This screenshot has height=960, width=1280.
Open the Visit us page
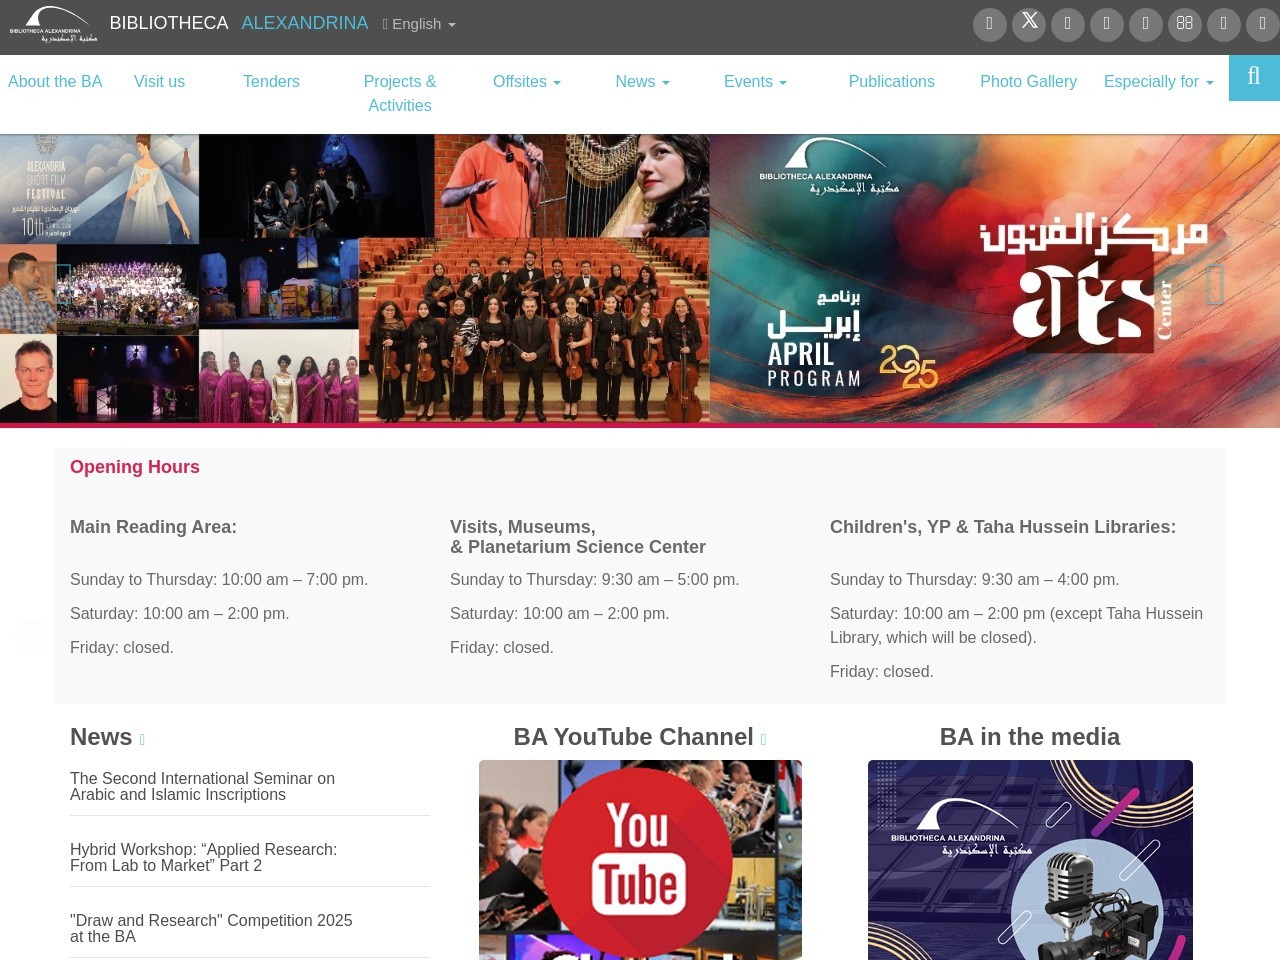tap(159, 82)
